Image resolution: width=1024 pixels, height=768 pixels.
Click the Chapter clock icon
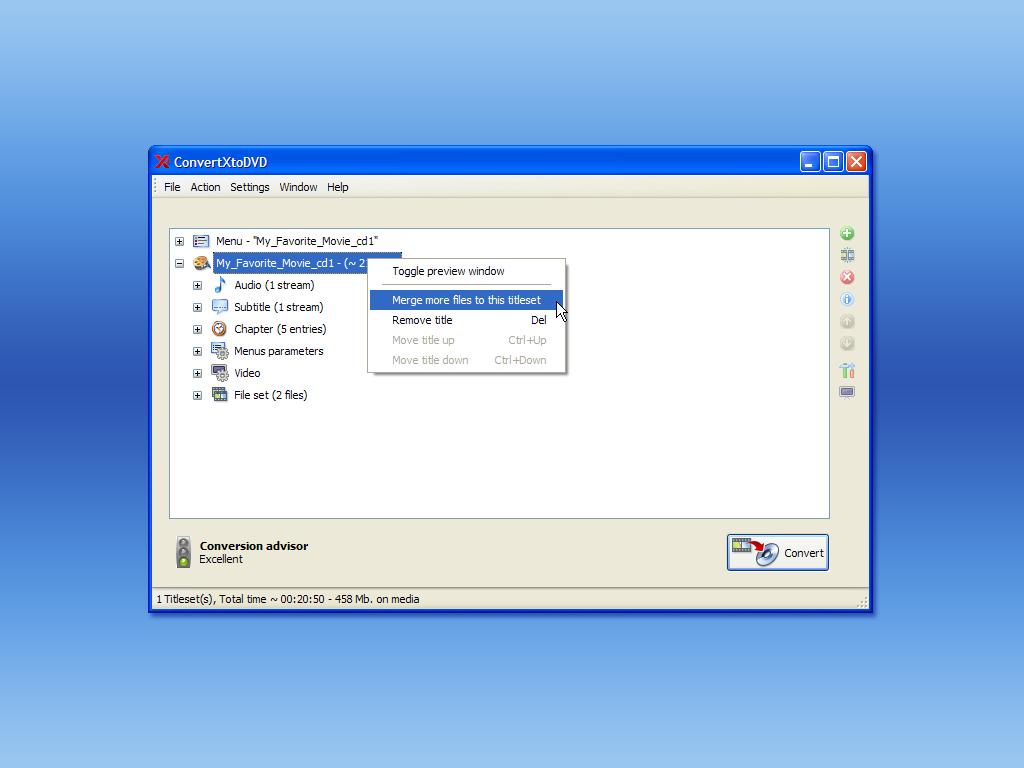[x=220, y=329]
